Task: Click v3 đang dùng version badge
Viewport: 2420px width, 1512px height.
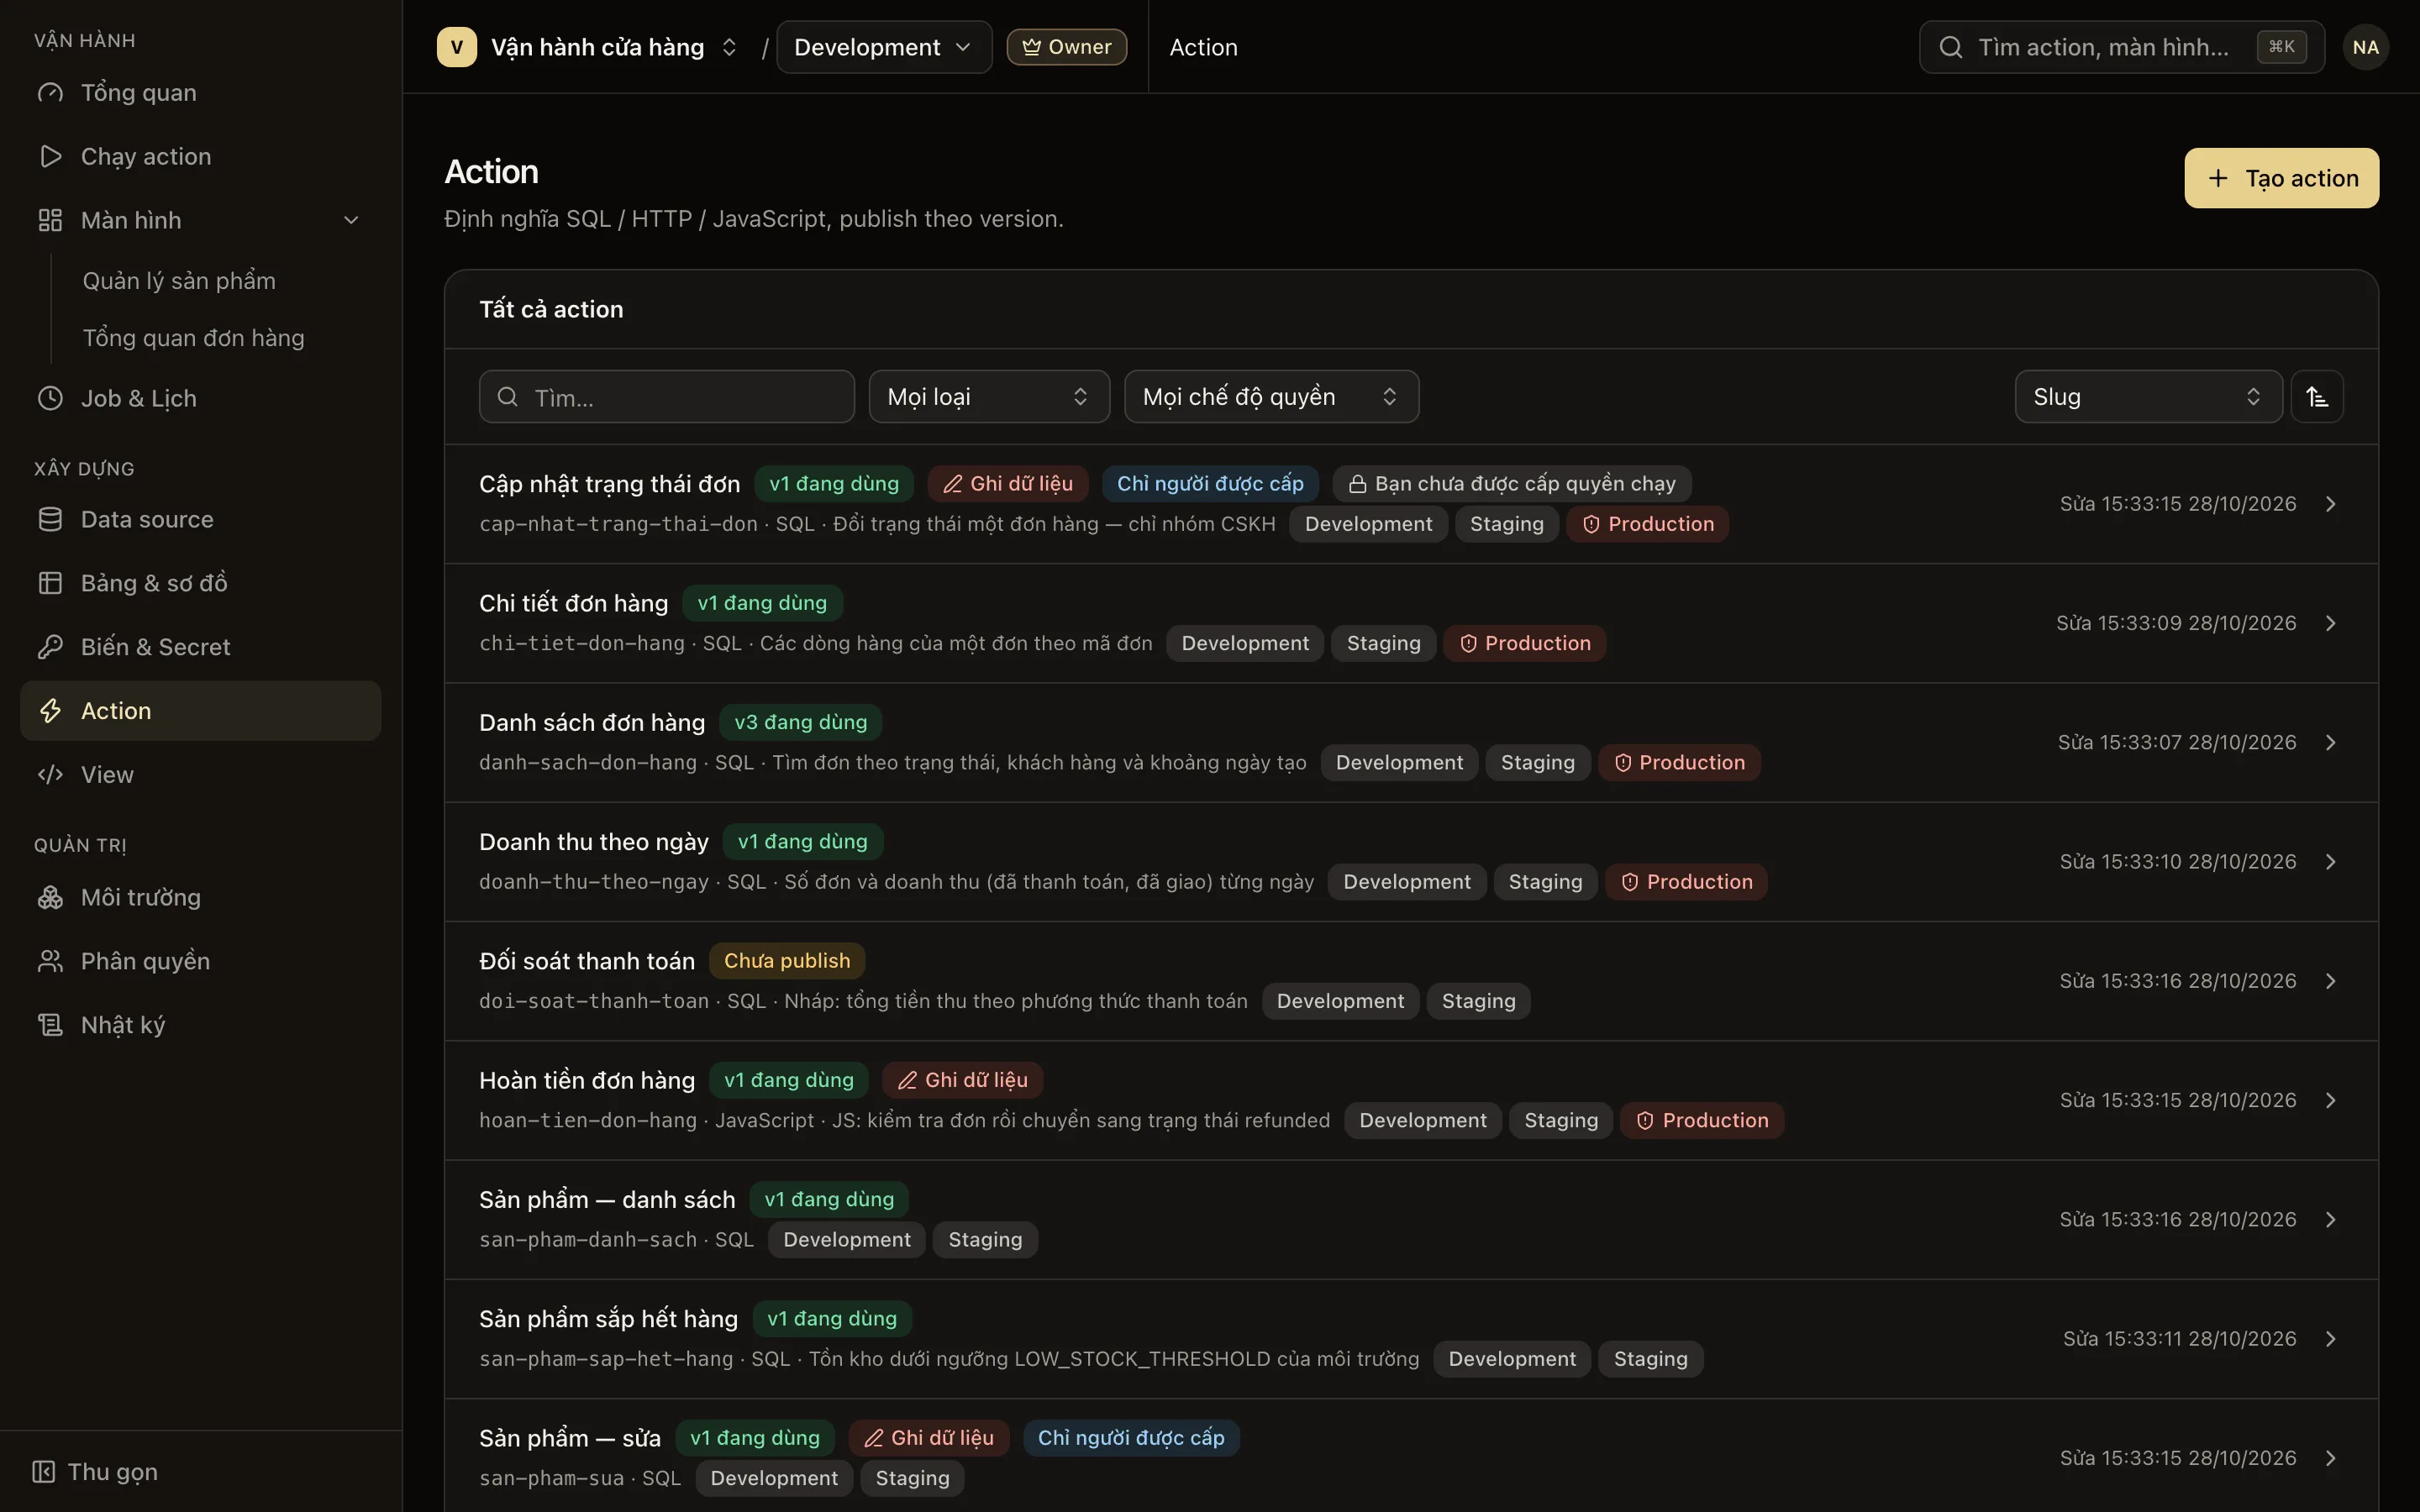Action: [x=801, y=723]
